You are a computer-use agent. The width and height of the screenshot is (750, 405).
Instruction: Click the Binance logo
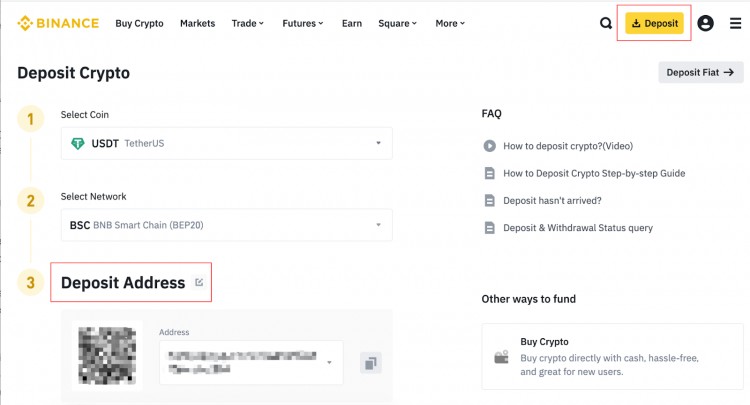pyautogui.click(x=58, y=23)
